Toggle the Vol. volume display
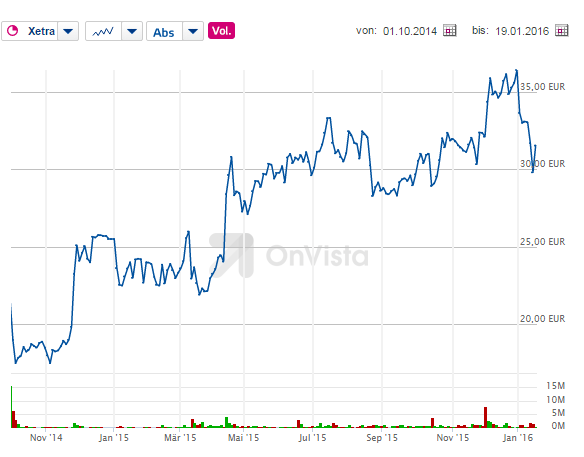 click(221, 31)
